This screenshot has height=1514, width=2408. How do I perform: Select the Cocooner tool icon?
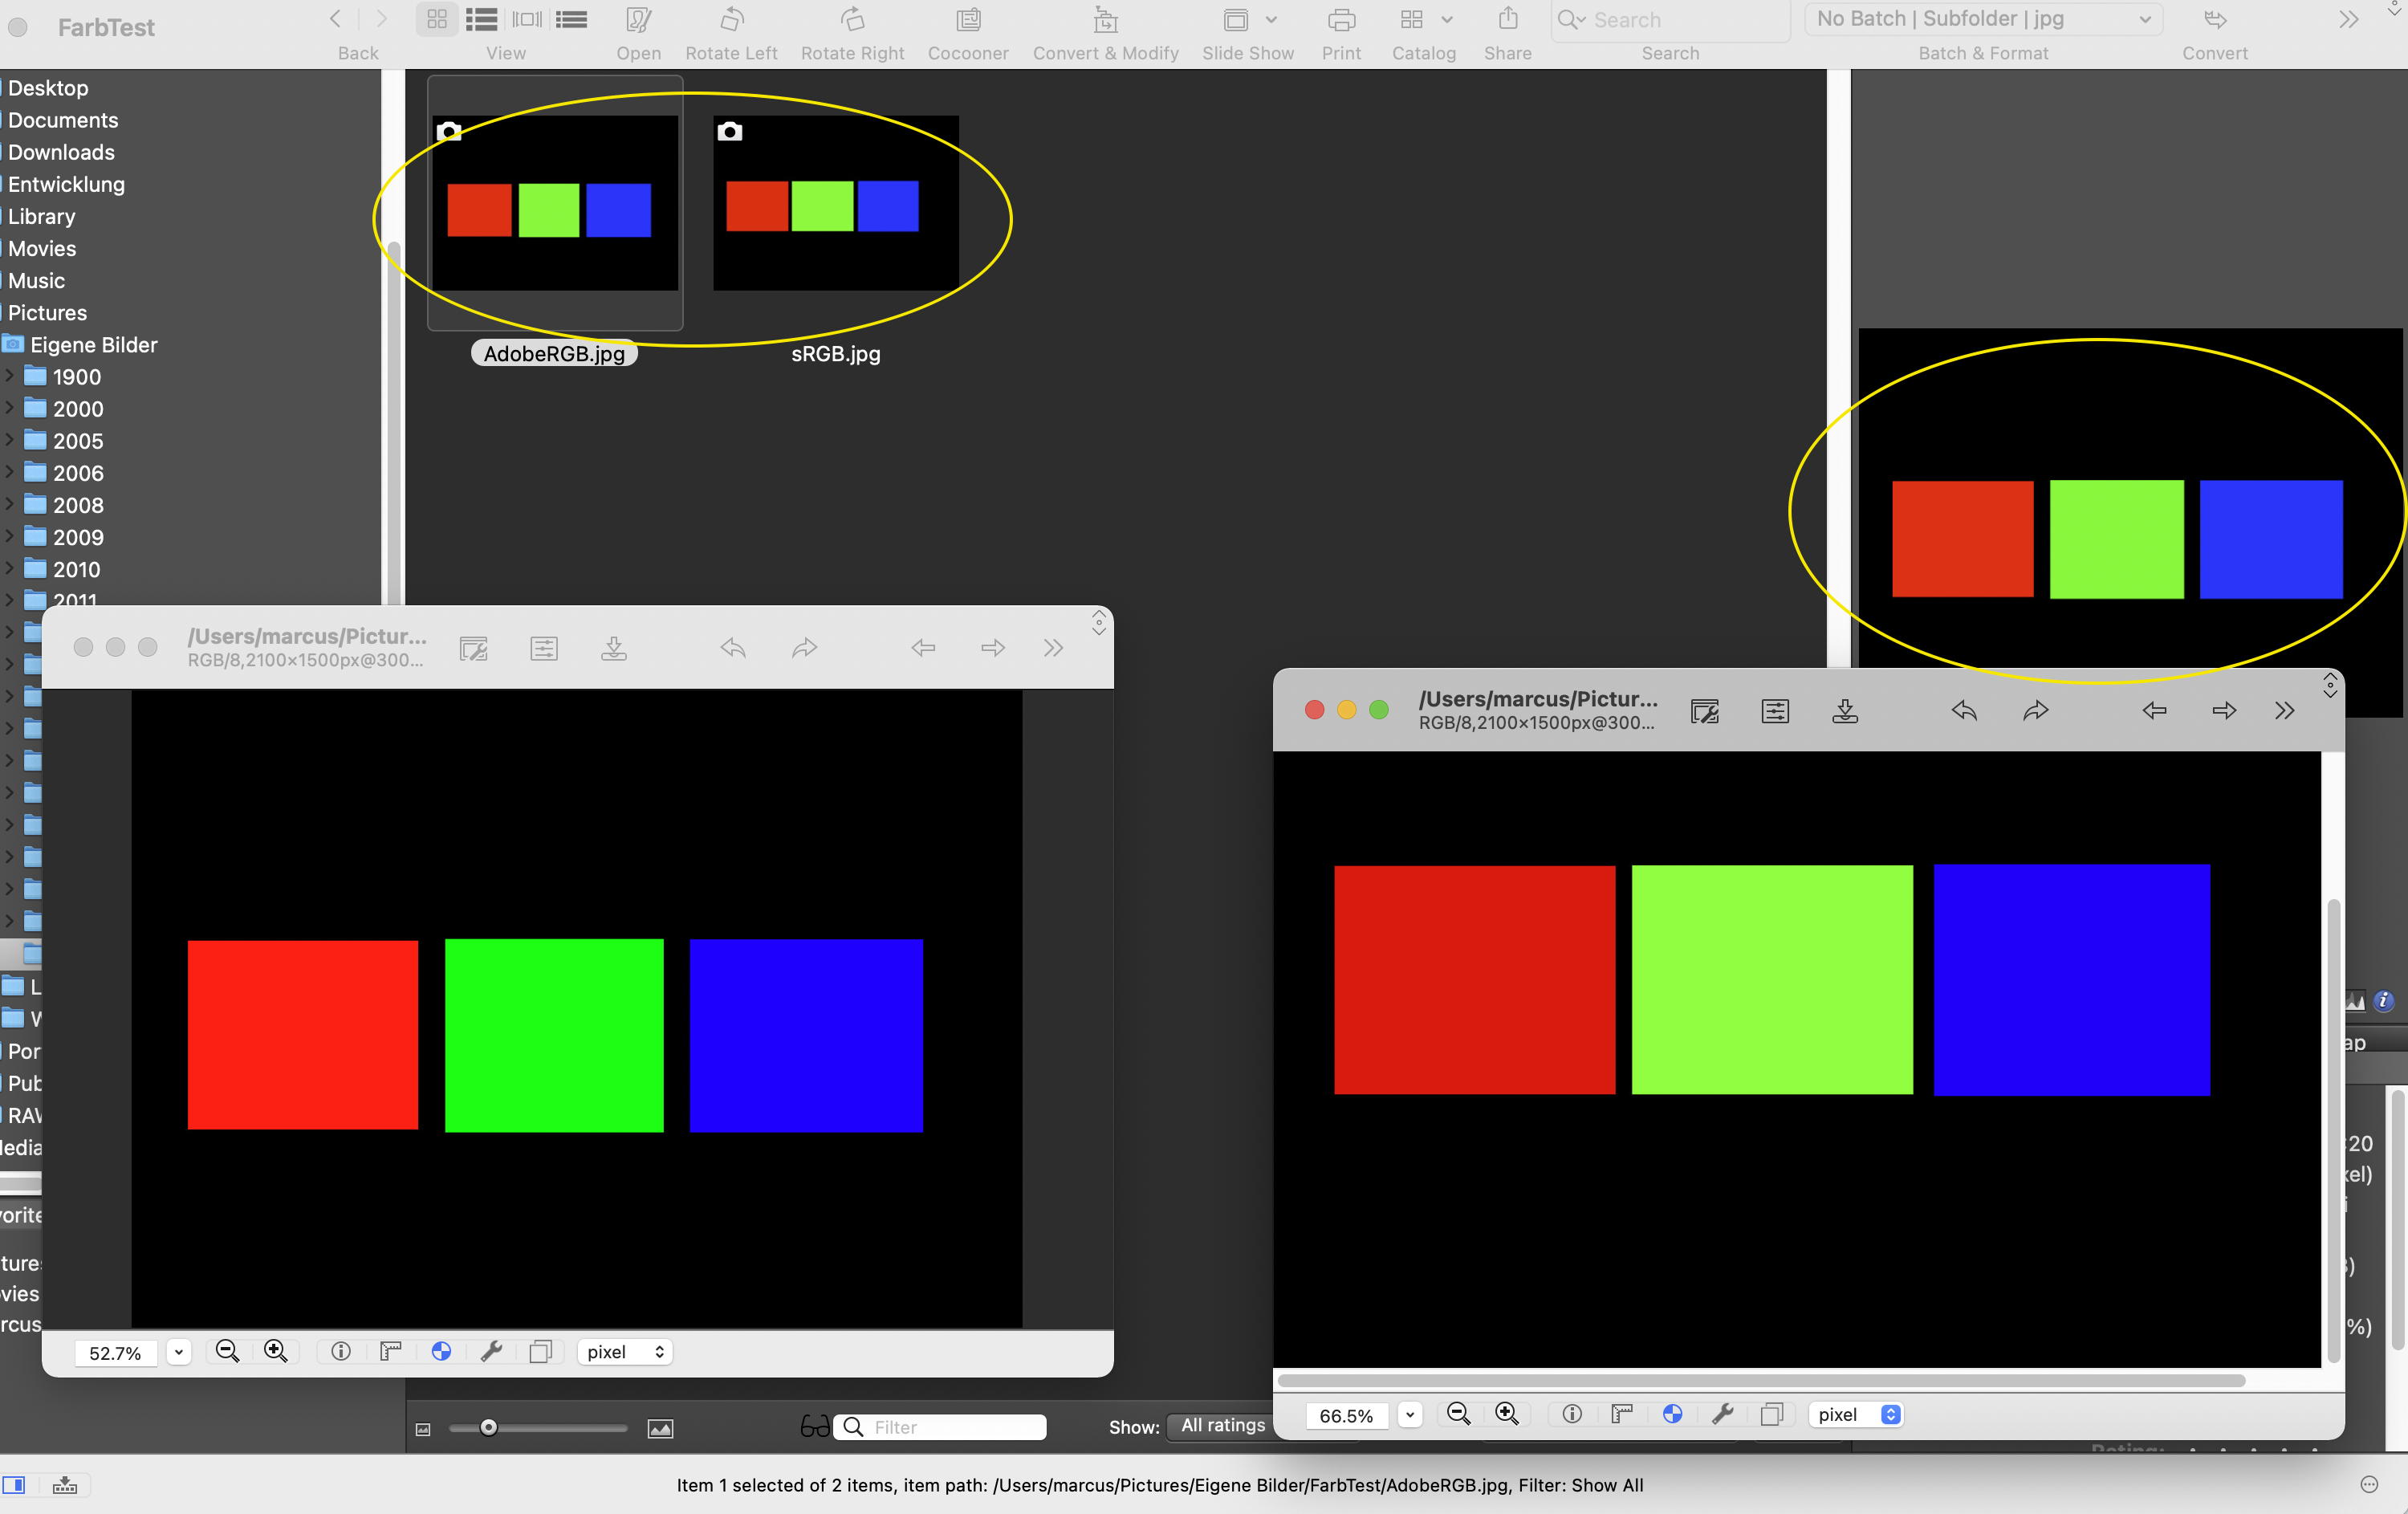[x=970, y=18]
